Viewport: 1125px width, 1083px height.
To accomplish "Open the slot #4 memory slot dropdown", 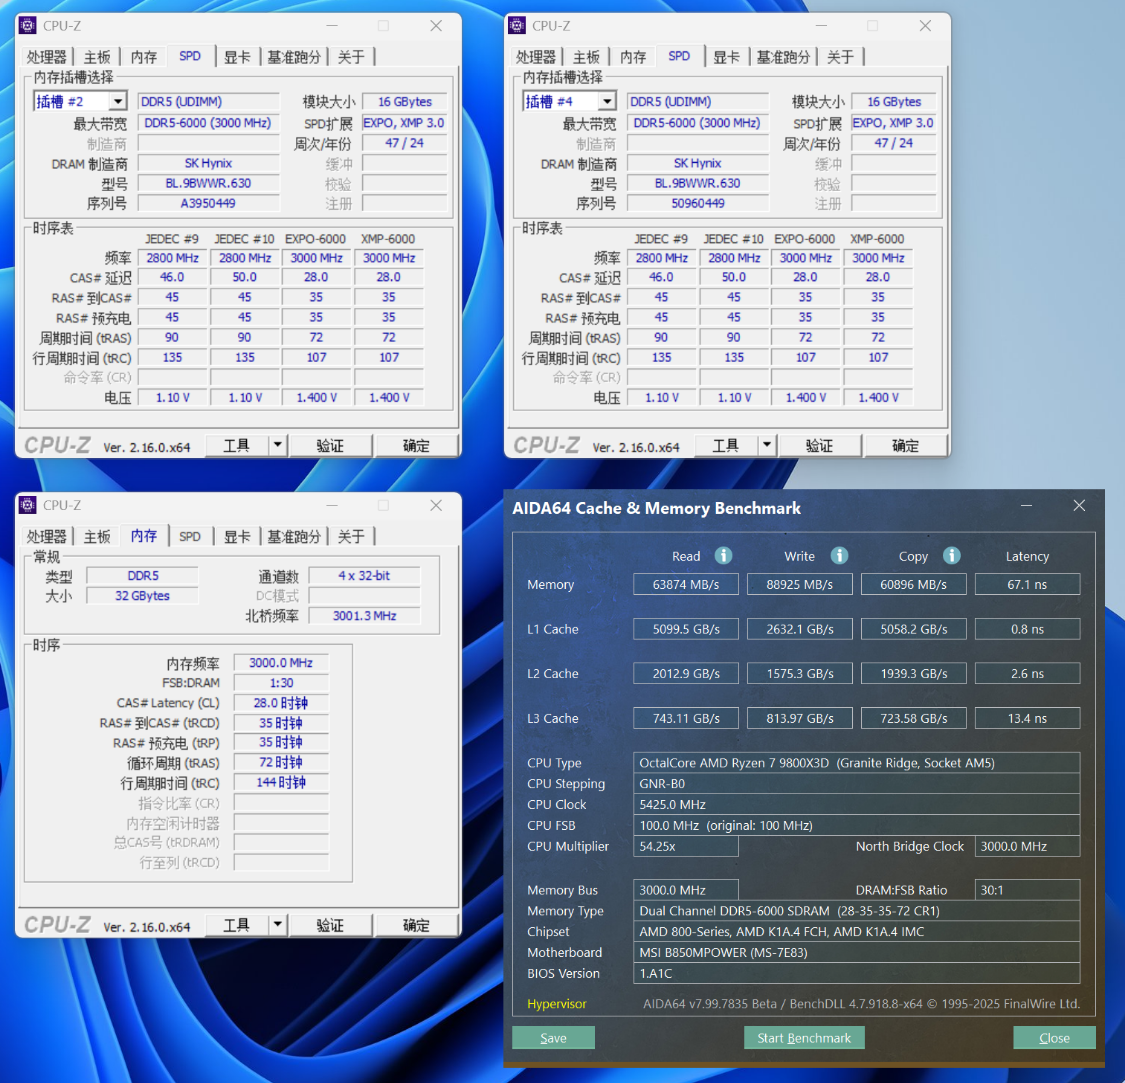I will pos(607,101).
